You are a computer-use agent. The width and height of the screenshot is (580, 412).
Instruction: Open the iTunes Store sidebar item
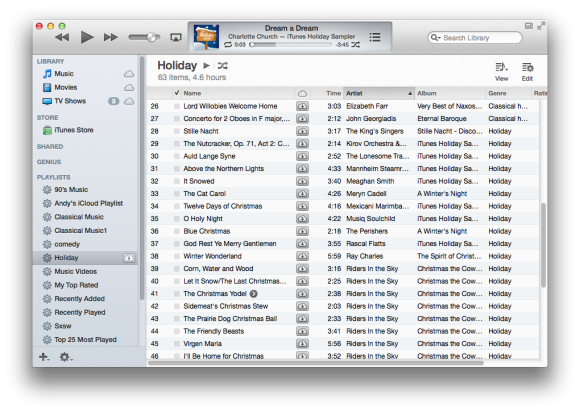pos(74,130)
